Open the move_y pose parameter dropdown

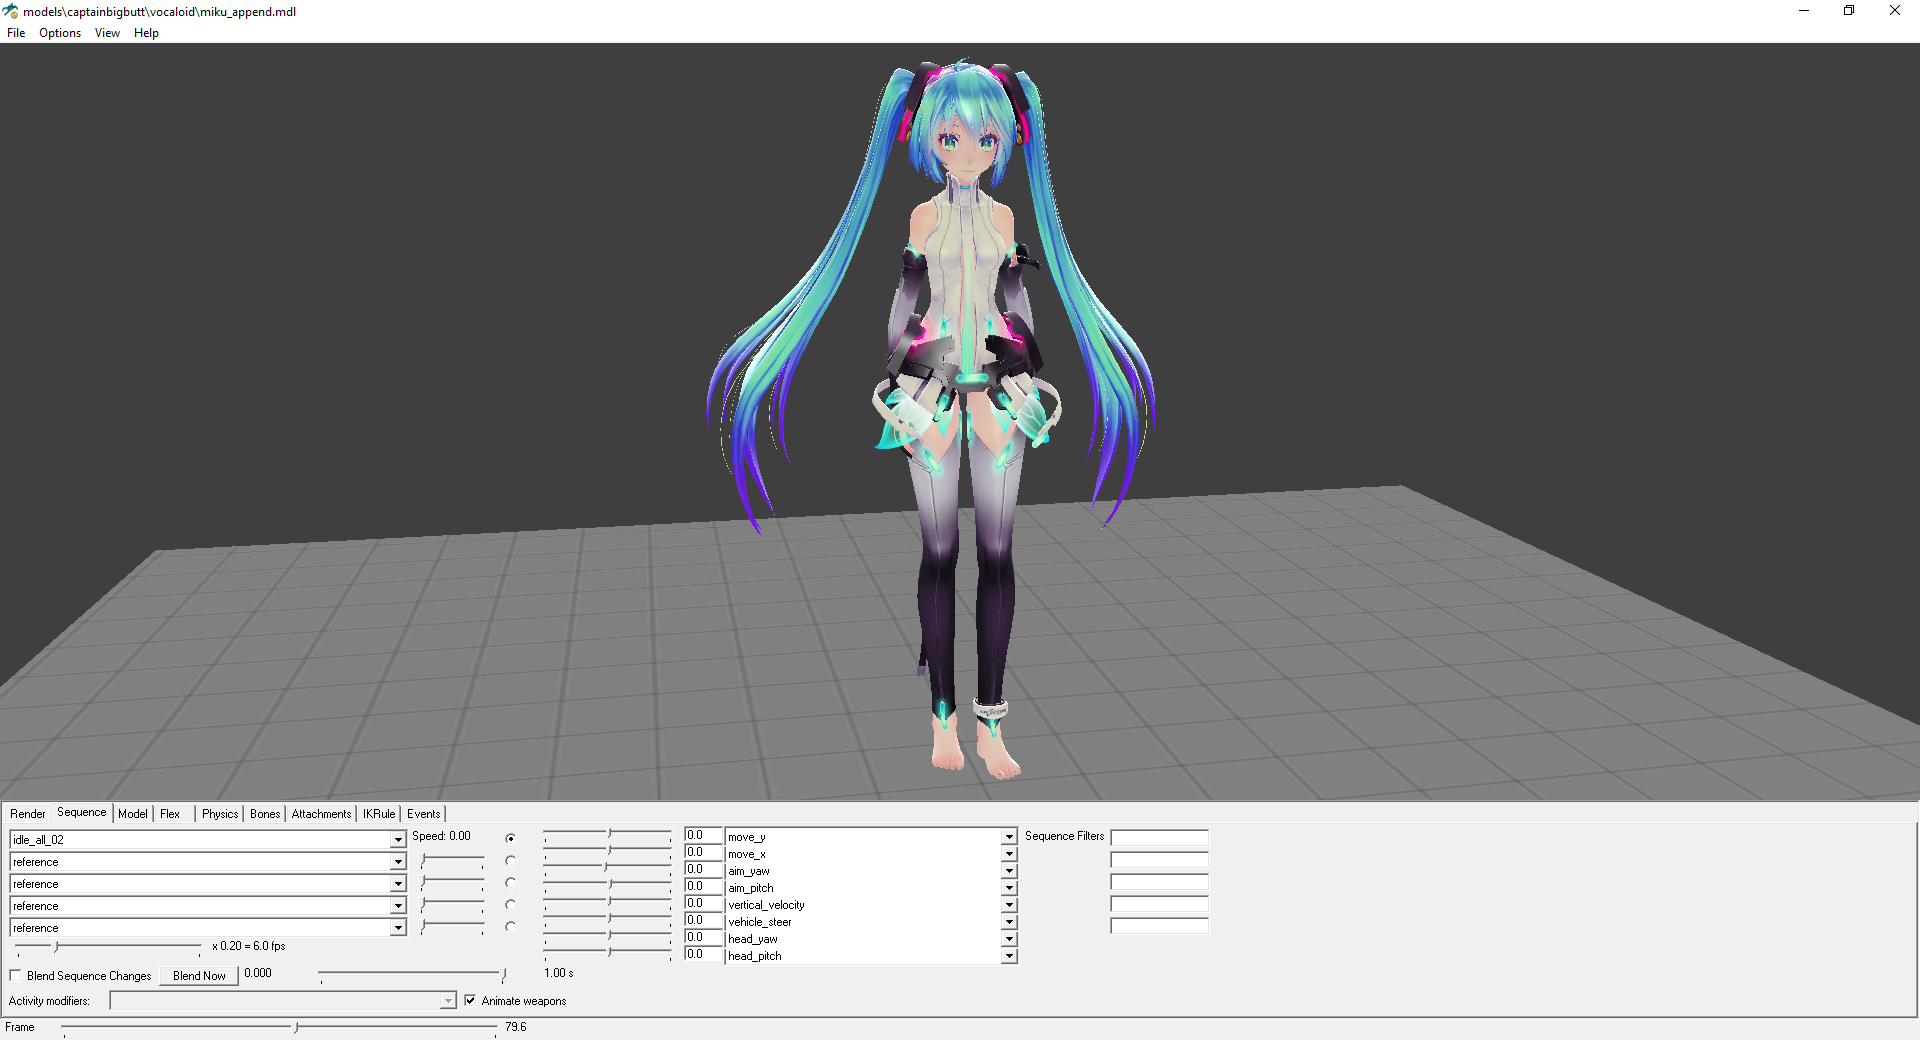1009,837
